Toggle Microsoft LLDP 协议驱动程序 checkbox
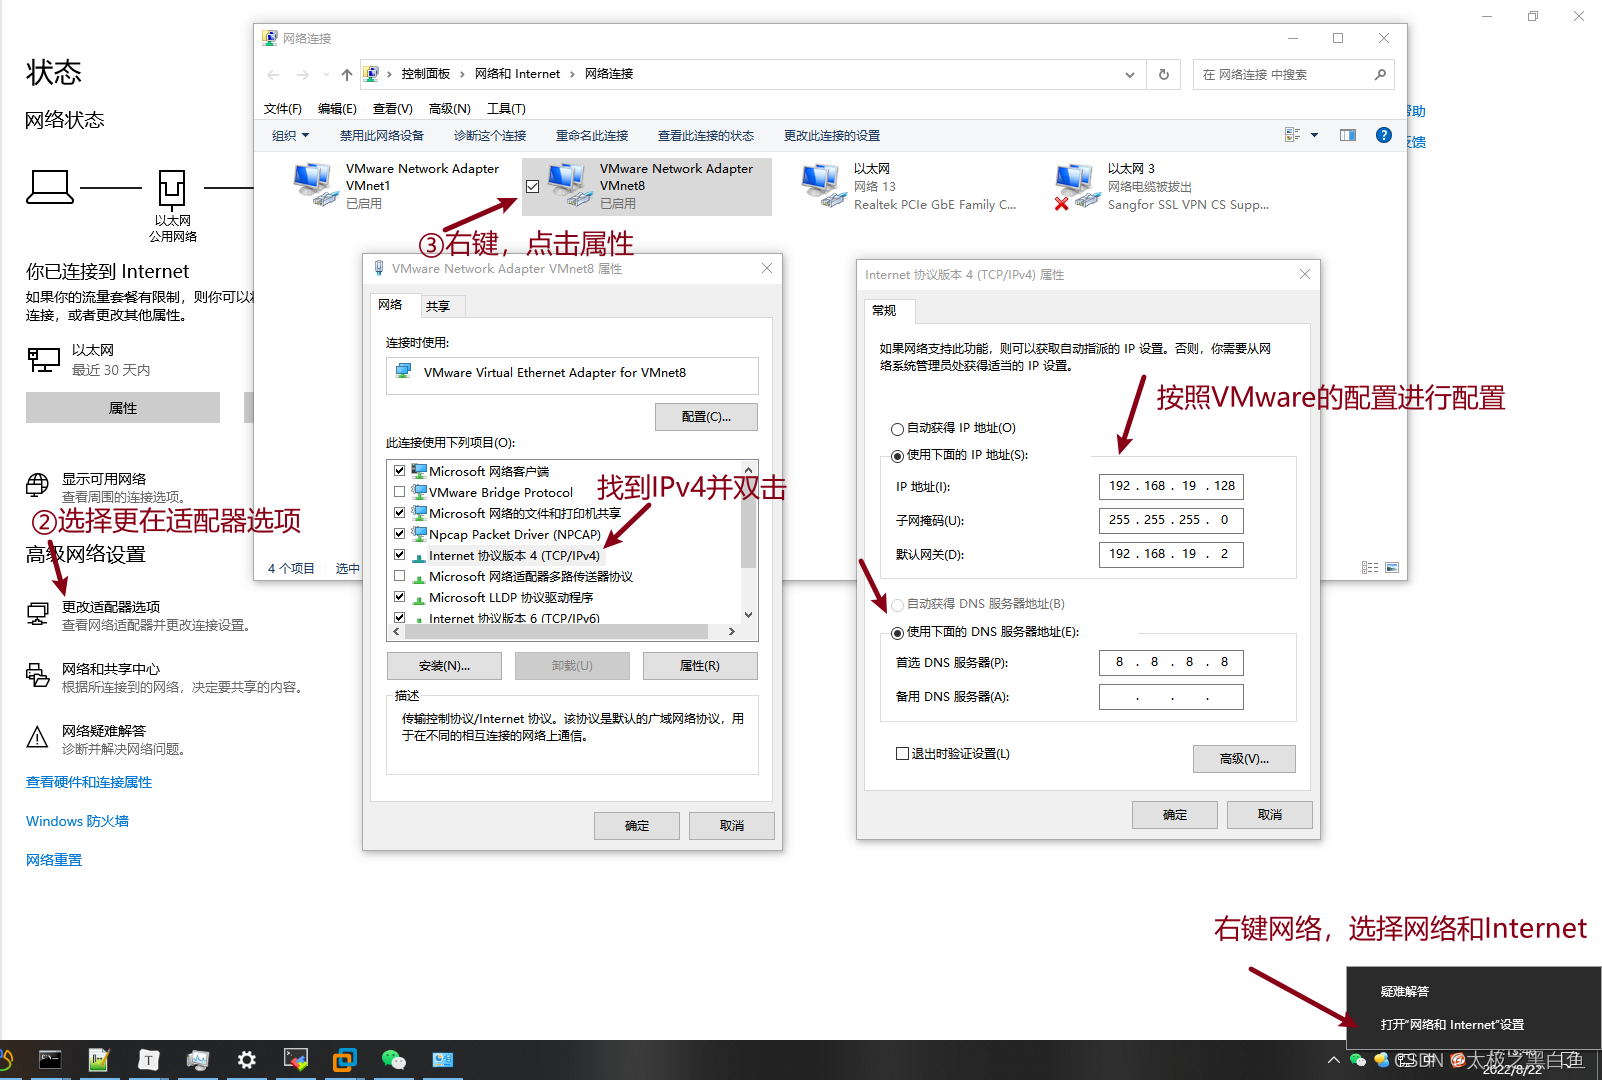Viewport: 1602px width, 1080px height. tap(400, 596)
